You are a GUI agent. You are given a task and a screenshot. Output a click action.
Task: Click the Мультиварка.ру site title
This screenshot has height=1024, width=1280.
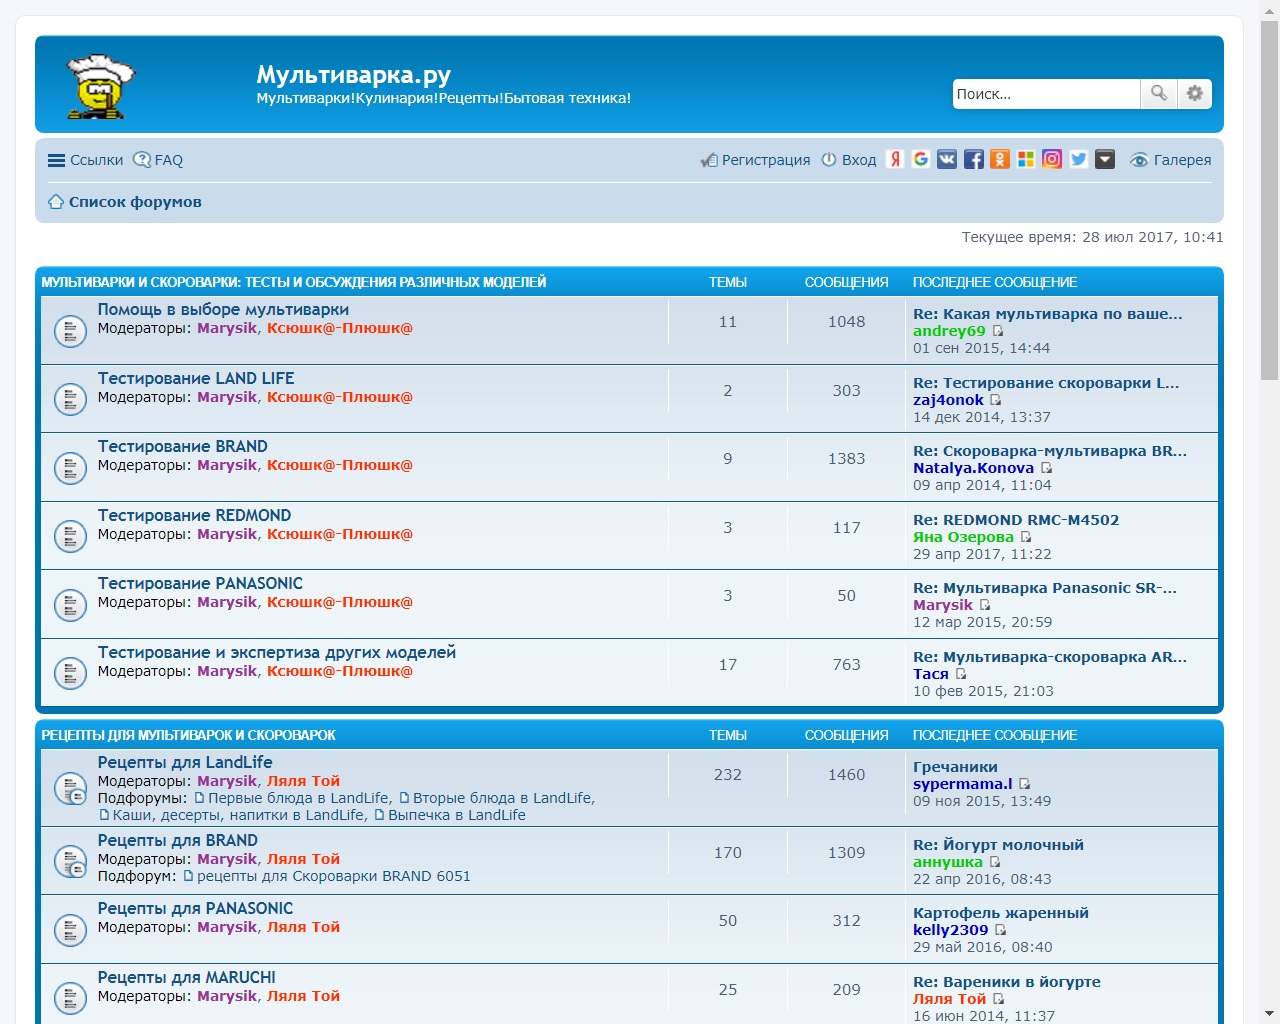point(353,75)
